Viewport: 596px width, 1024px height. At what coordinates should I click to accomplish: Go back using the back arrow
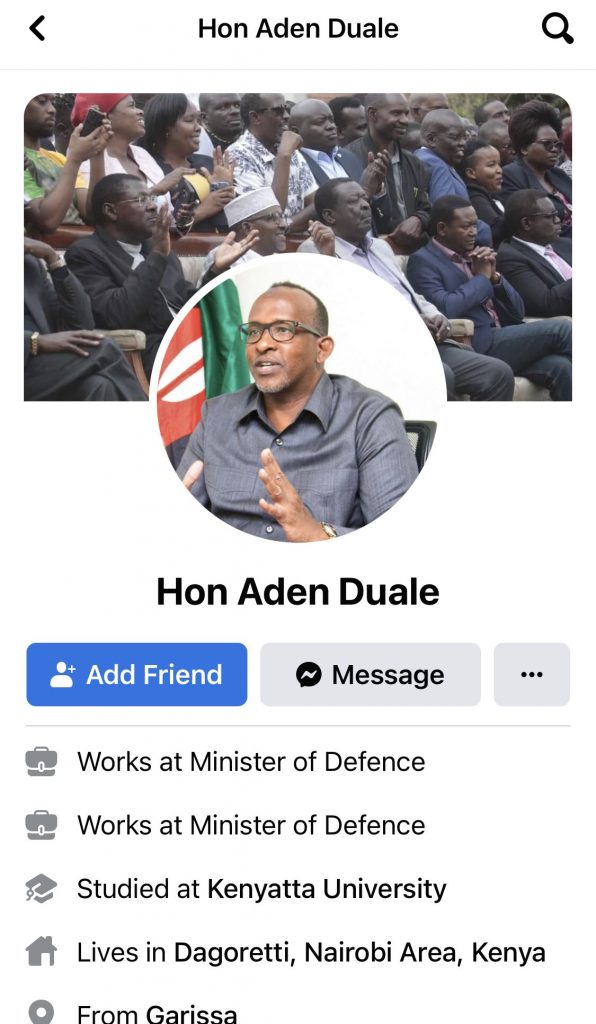coord(37,28)
